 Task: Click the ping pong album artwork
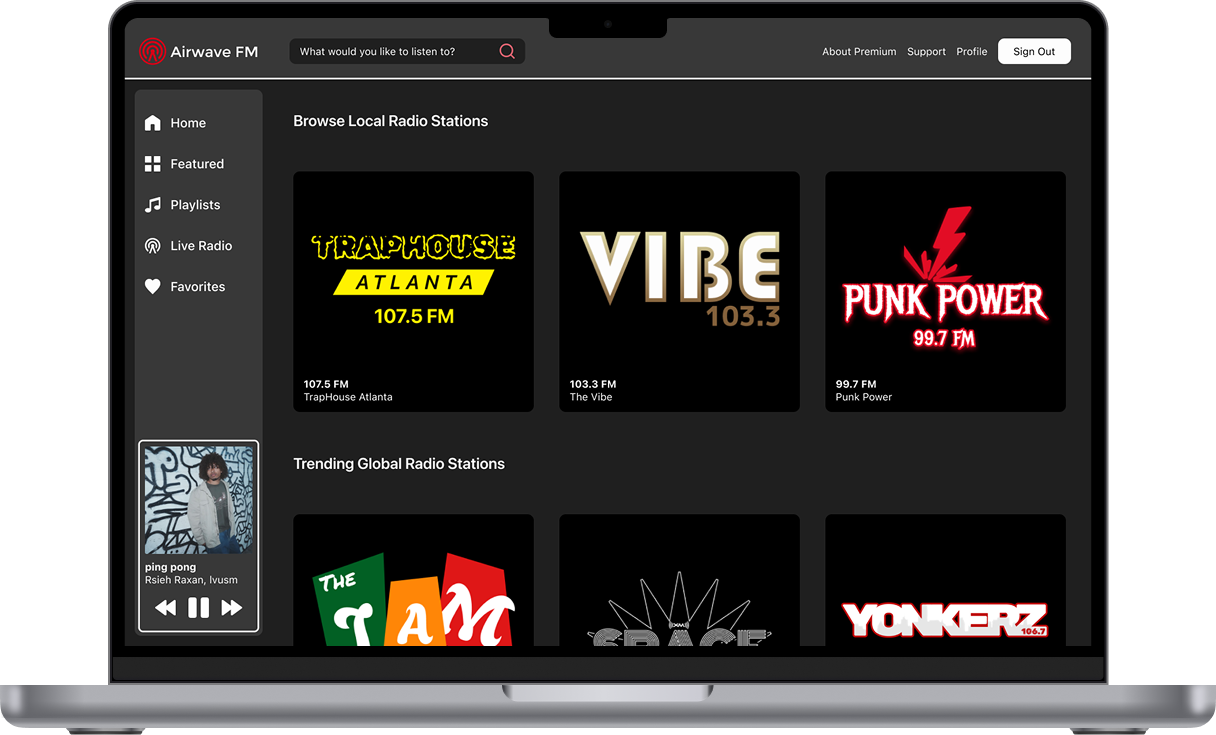(199, 499)
